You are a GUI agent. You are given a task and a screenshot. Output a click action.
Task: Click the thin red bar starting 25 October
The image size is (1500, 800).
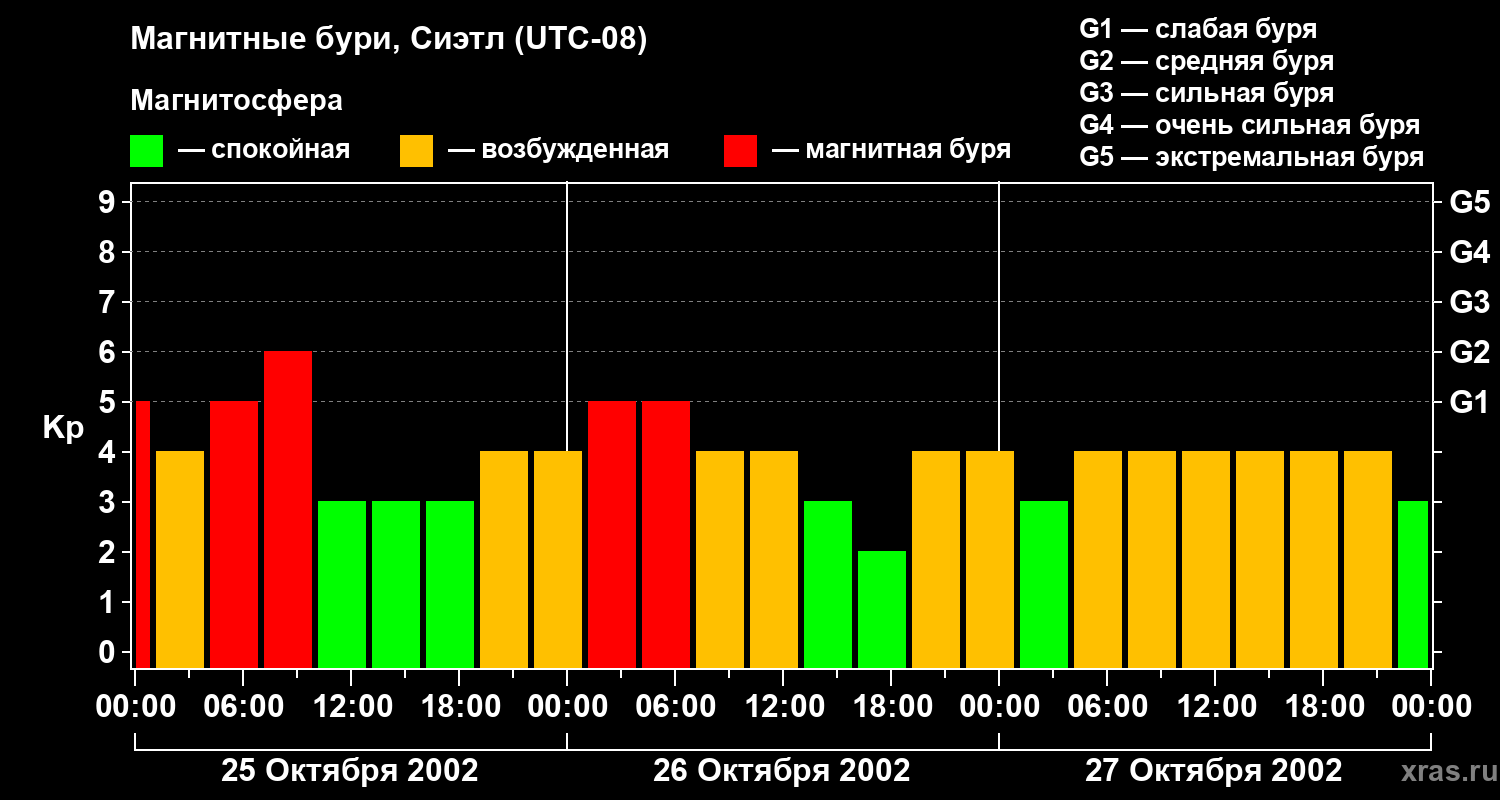[x=142, y=535]
